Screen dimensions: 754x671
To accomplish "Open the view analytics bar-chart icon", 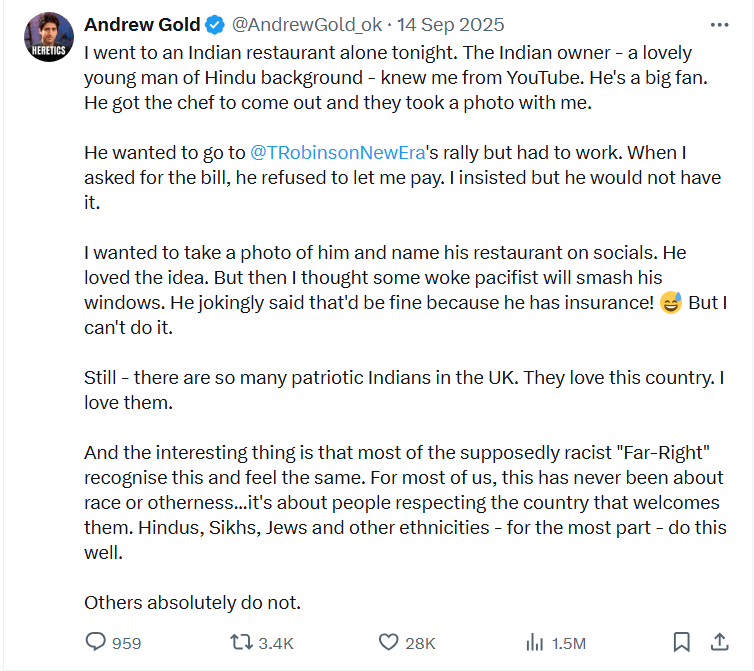I will [535, 642].
